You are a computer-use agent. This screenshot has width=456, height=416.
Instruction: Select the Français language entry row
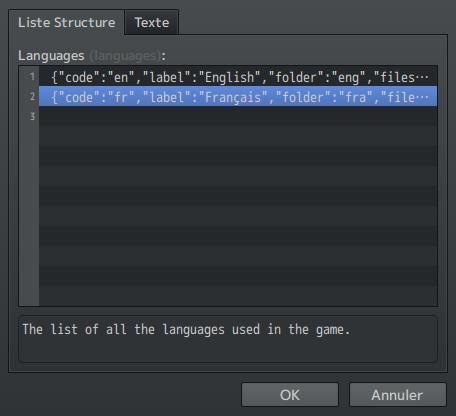(238, 97)
